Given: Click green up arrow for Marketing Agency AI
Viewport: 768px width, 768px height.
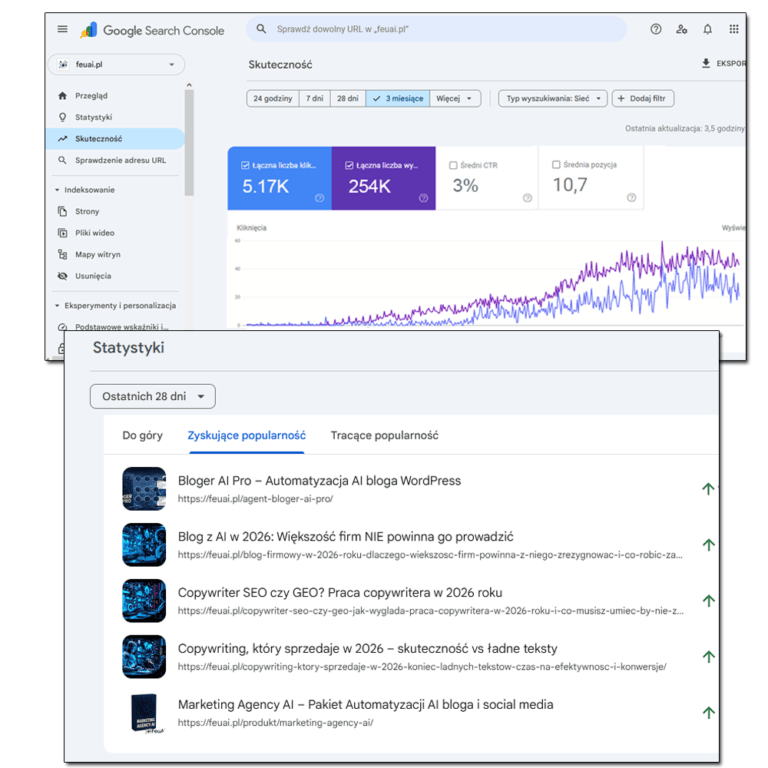Looking at the screenshot, I should click(x=708, y=712).
